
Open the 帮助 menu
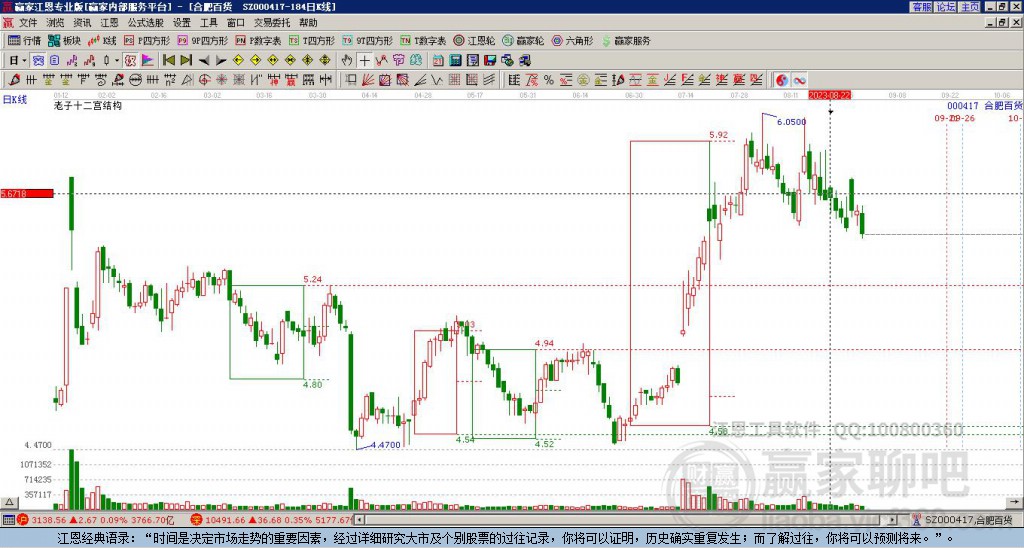coord(308,23)
